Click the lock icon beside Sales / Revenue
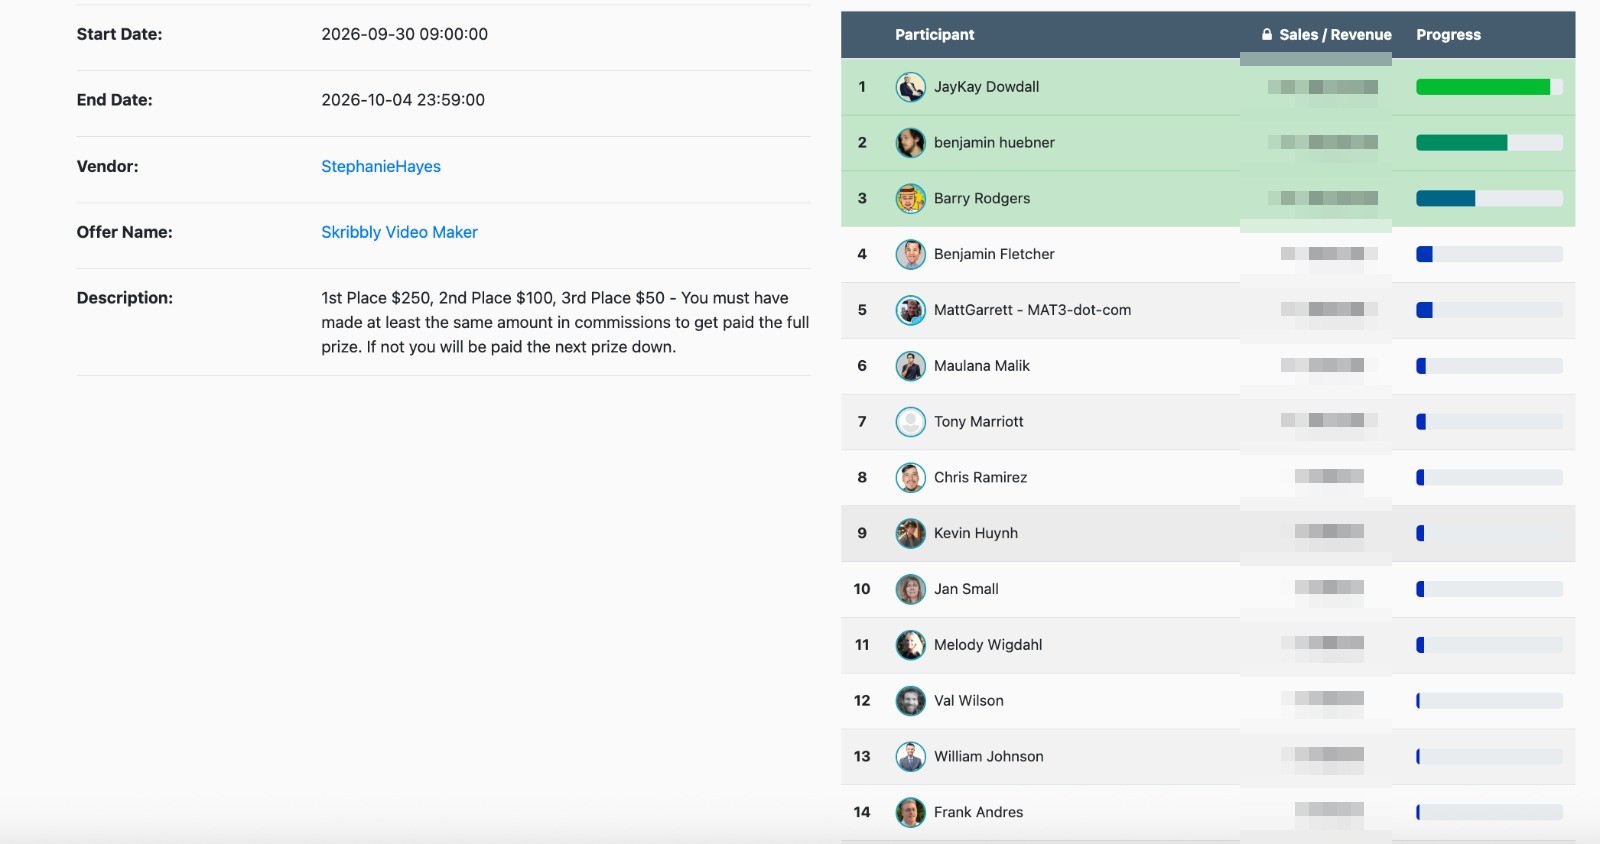This screenshot has width=1600, height=844. point(1267,35)
